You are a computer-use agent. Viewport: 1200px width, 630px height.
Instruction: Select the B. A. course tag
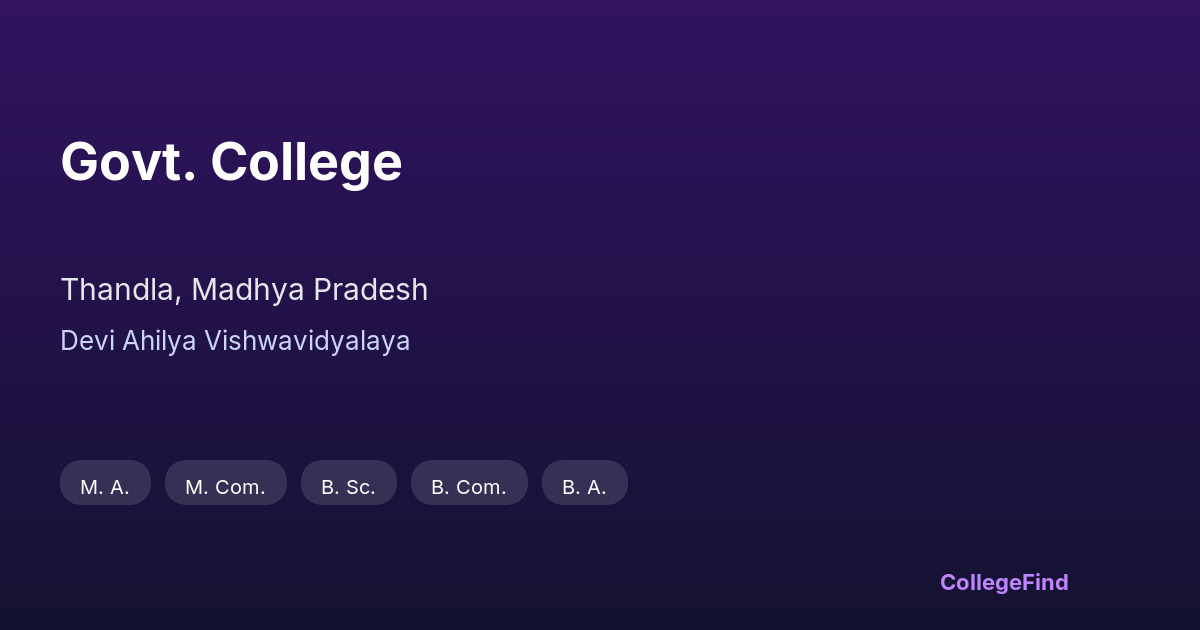584,486
